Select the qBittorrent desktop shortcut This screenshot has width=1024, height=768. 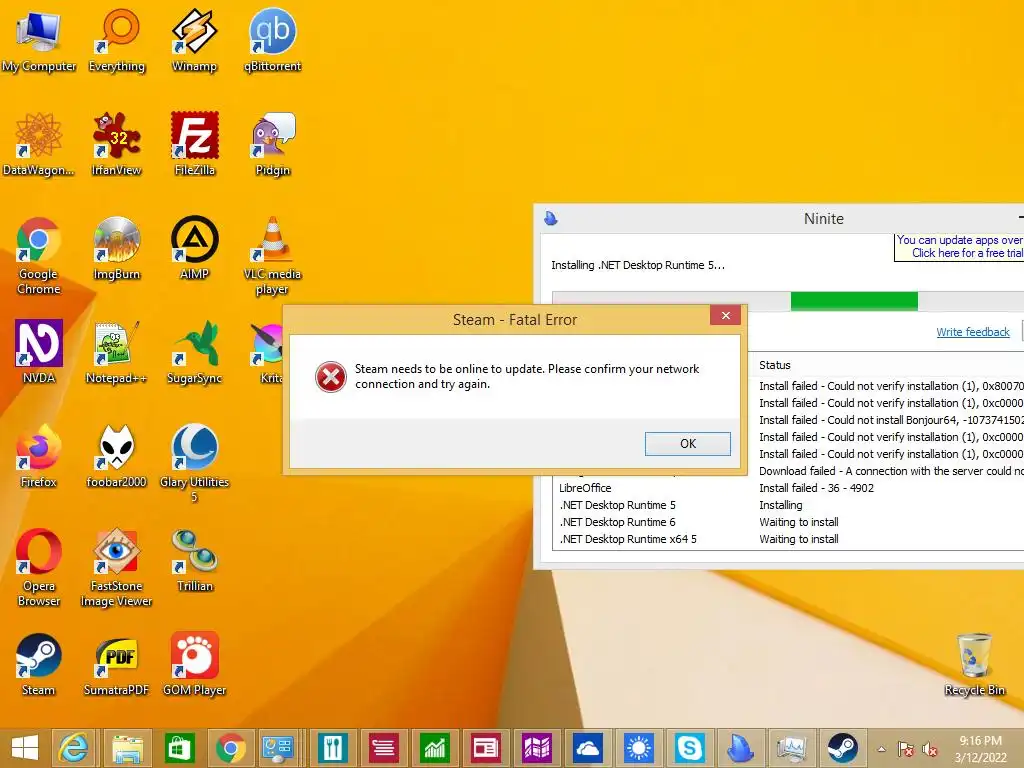[x=272, y=40]
